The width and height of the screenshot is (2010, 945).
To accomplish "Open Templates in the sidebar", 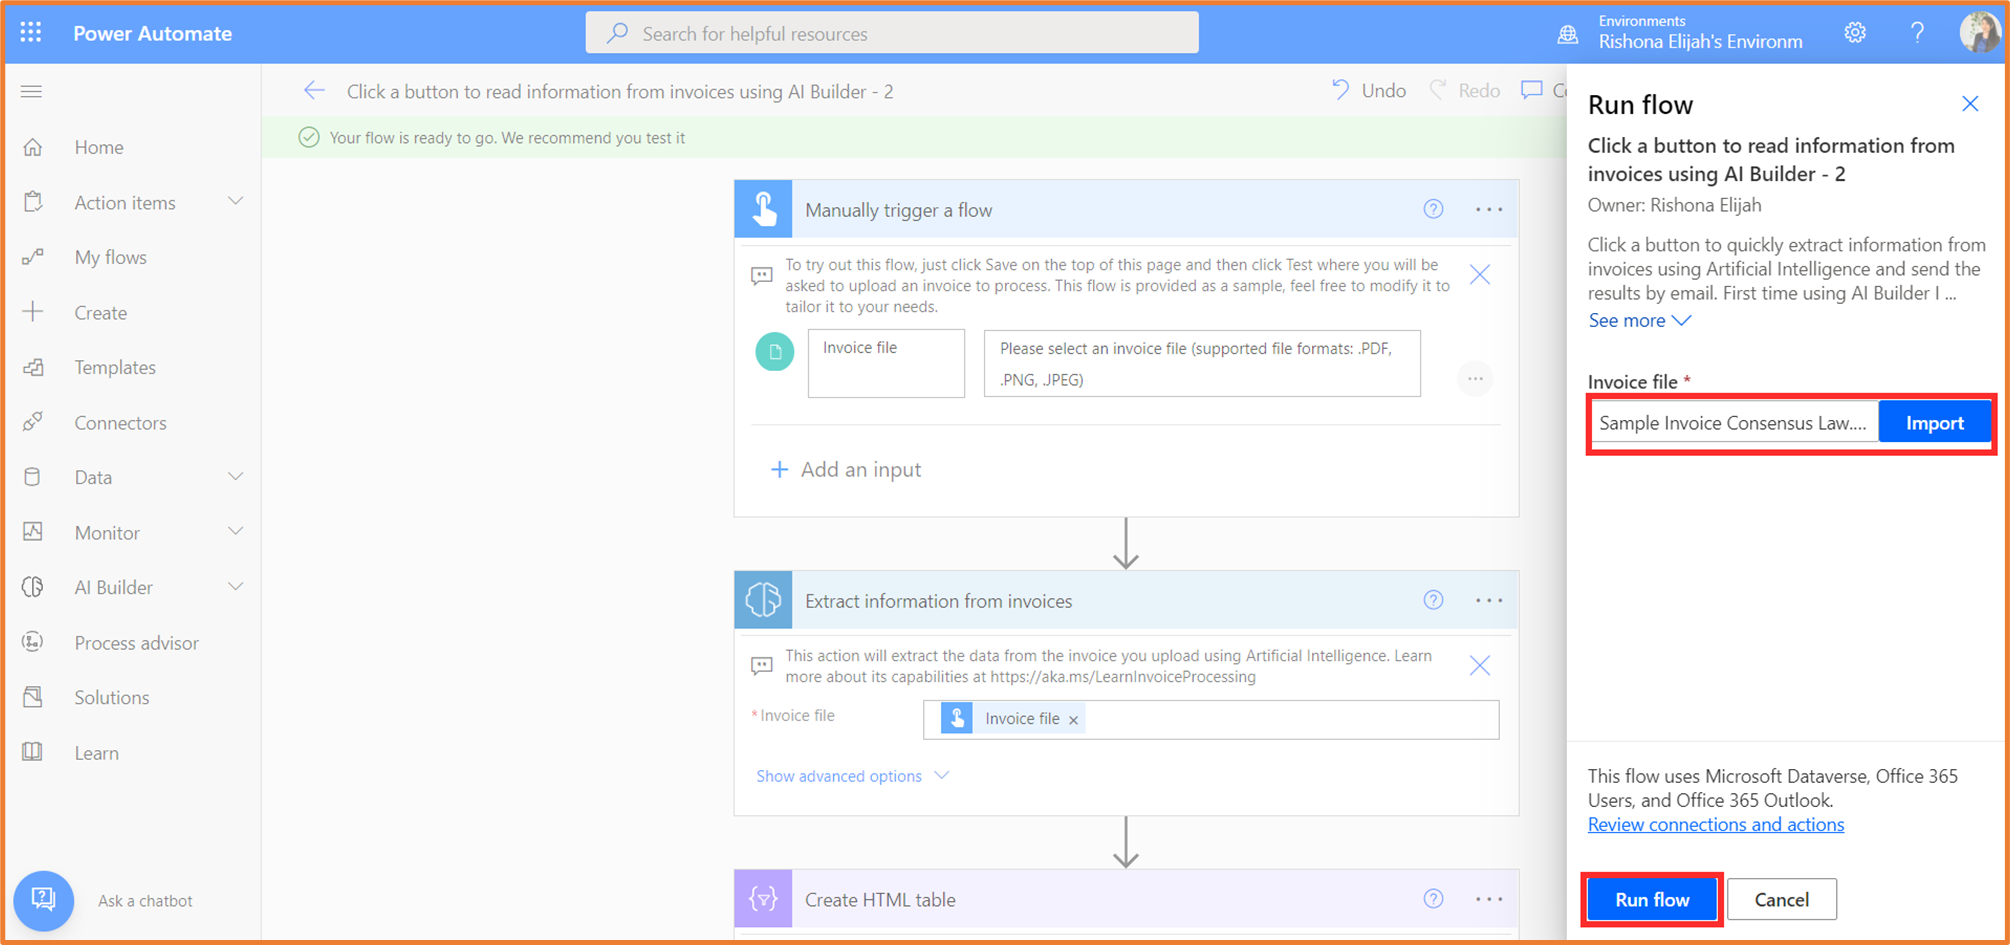I will tap(115, 367).
